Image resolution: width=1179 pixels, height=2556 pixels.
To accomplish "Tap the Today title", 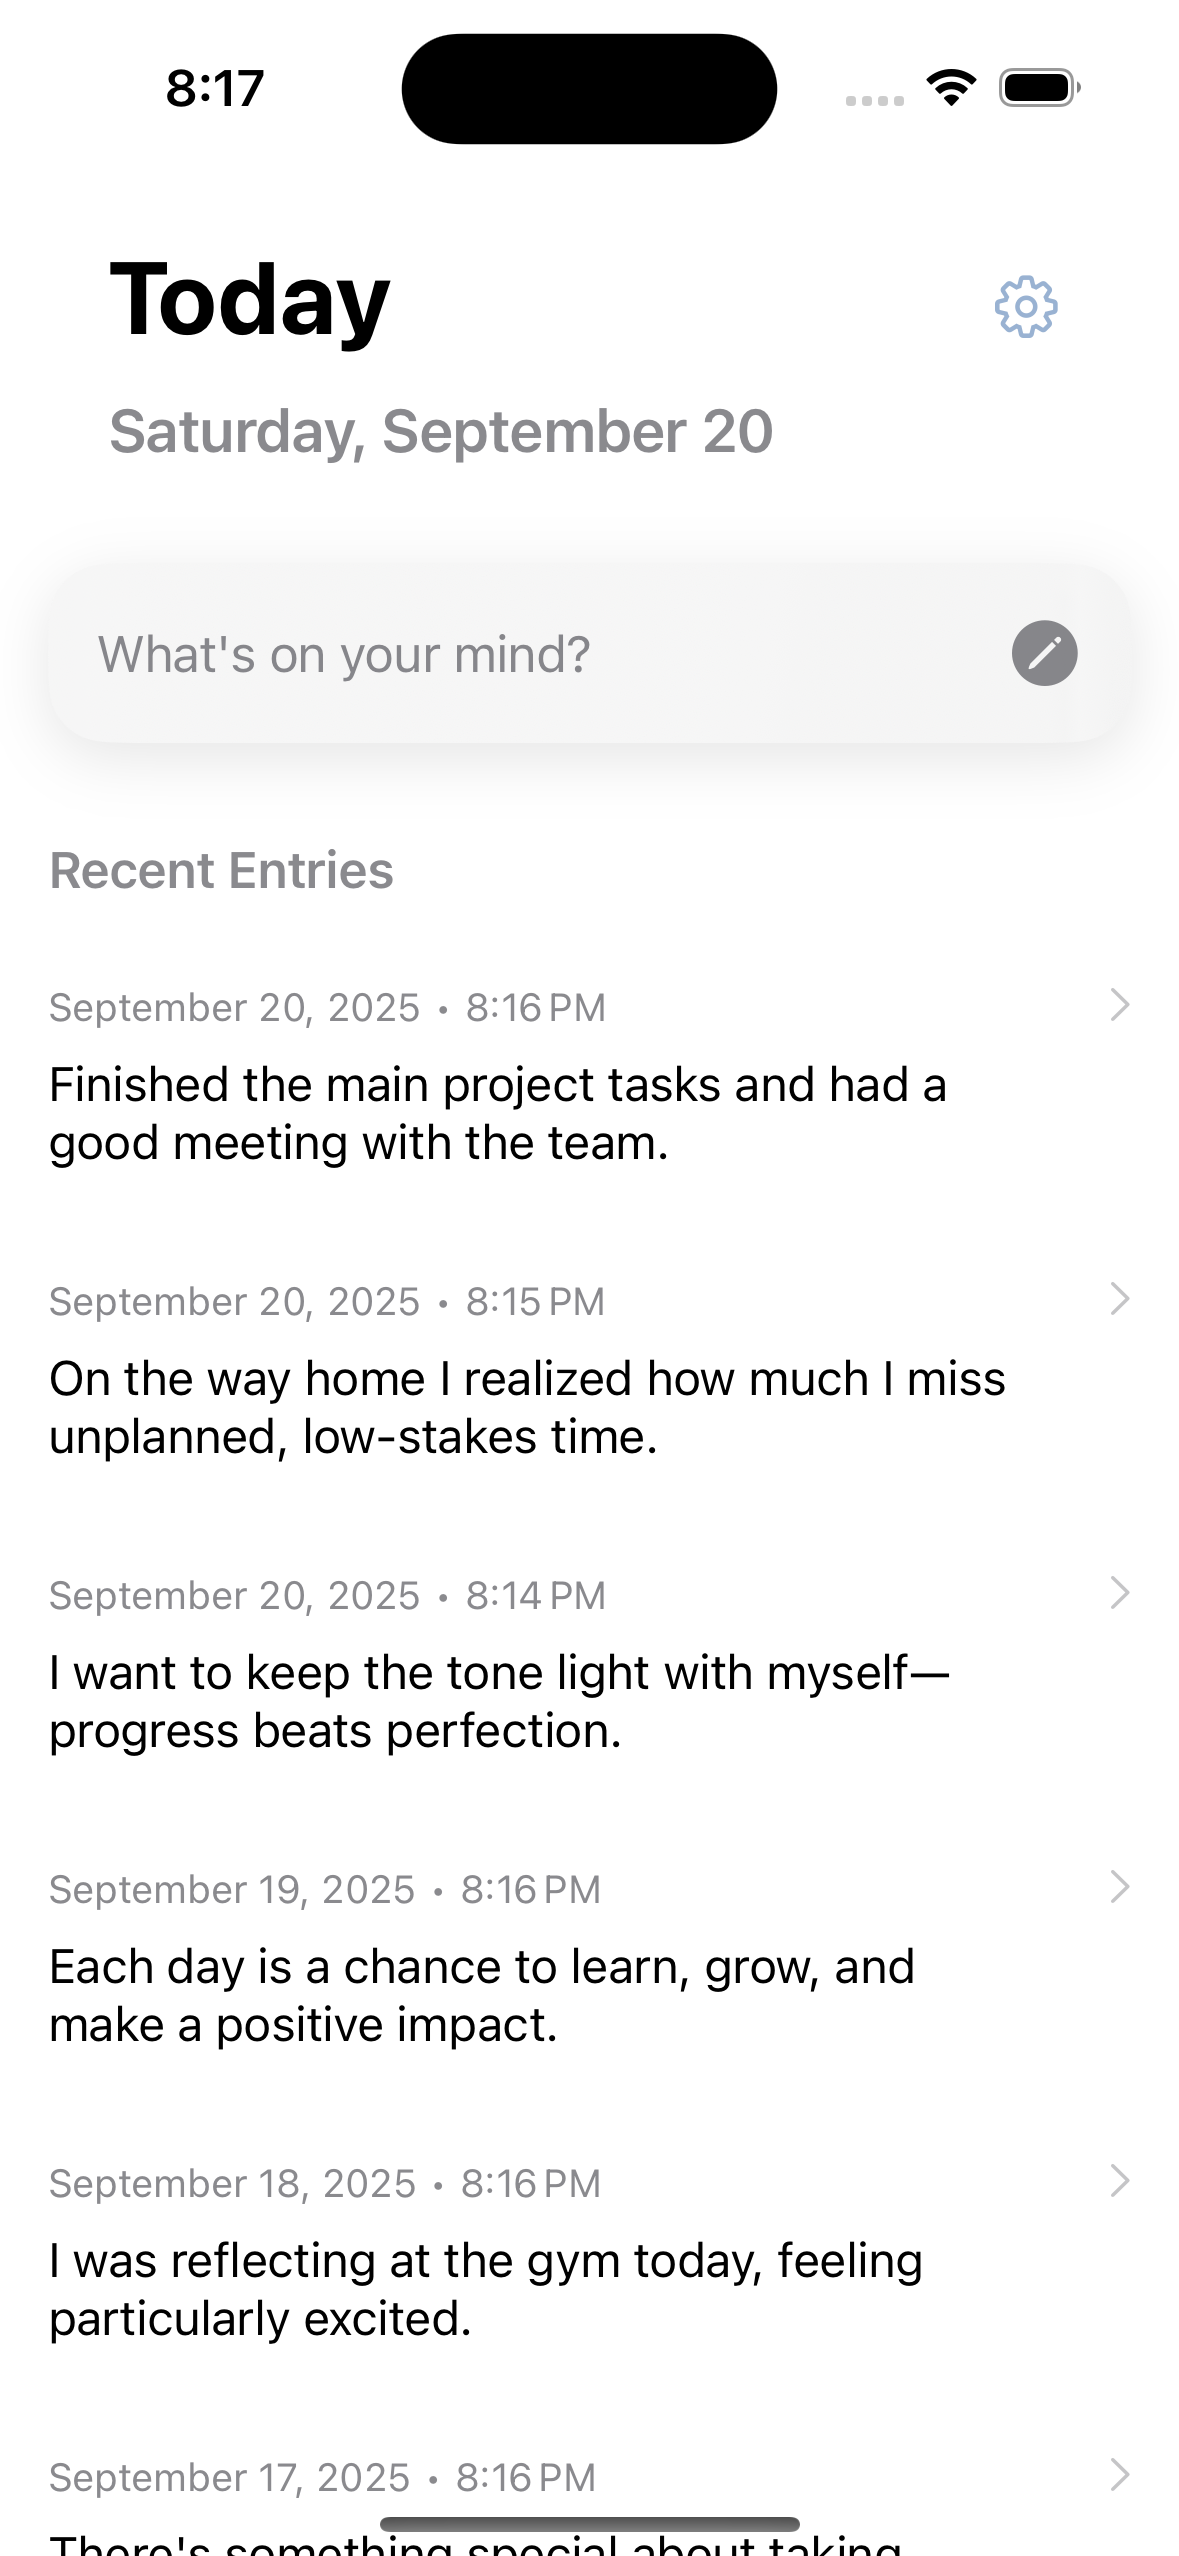I will pyautogui.click(x=249, y=300).
